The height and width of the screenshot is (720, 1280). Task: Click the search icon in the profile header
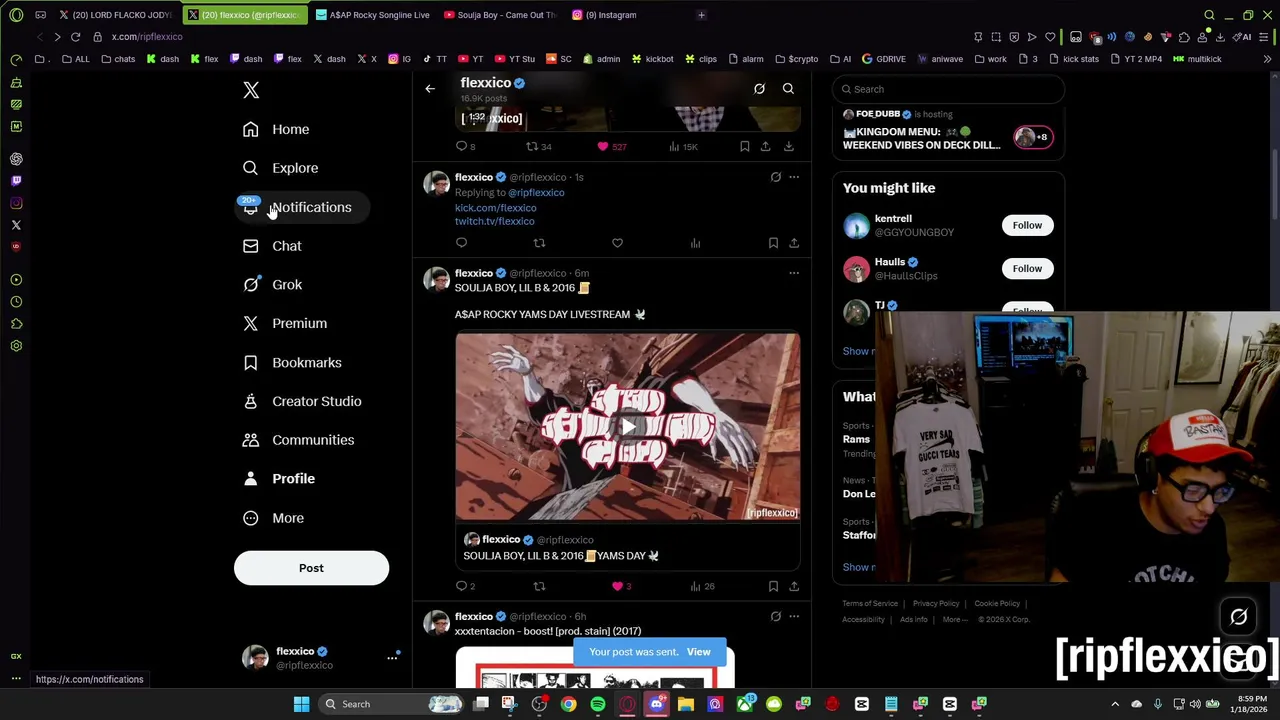(788, 89)
